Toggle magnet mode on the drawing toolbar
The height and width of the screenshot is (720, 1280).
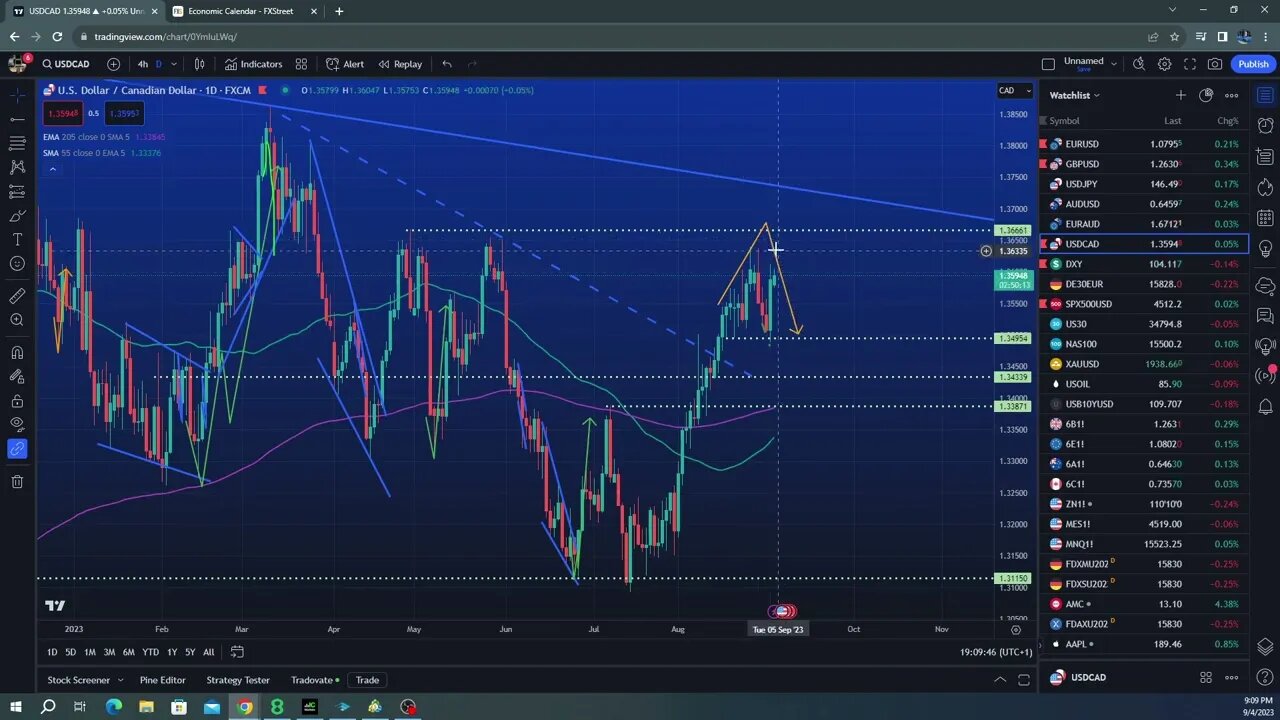point(17,352)
